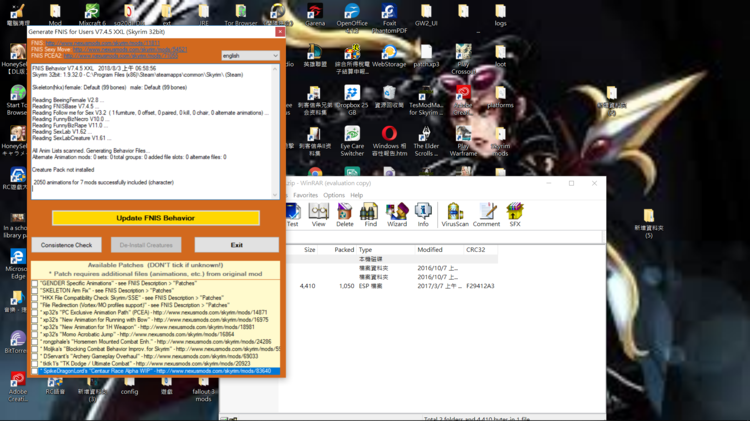
Task: Click the WinRAR Comment icon
Action: coord(486,214)
